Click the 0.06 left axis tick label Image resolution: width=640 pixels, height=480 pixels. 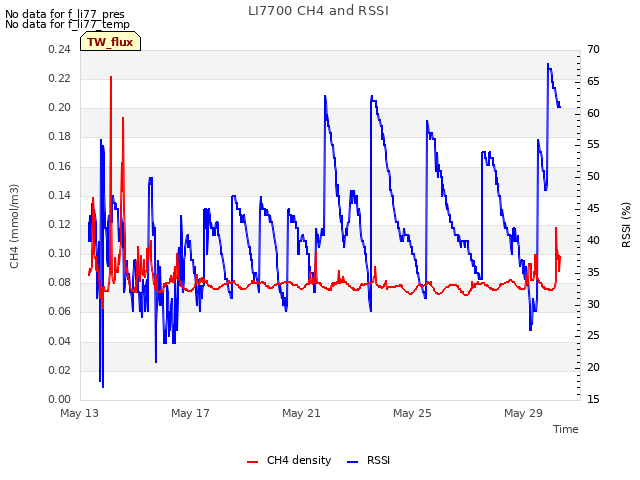[x=59, y=312]
